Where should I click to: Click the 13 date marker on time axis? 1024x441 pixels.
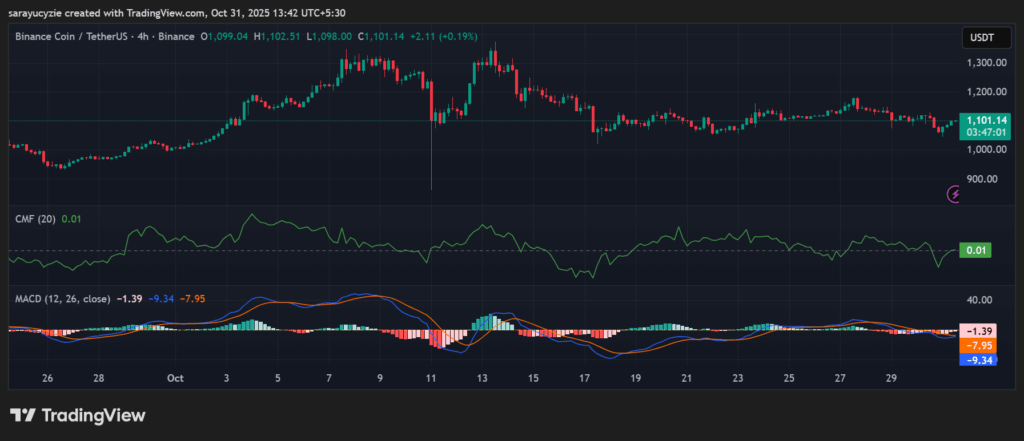(482, 378)
